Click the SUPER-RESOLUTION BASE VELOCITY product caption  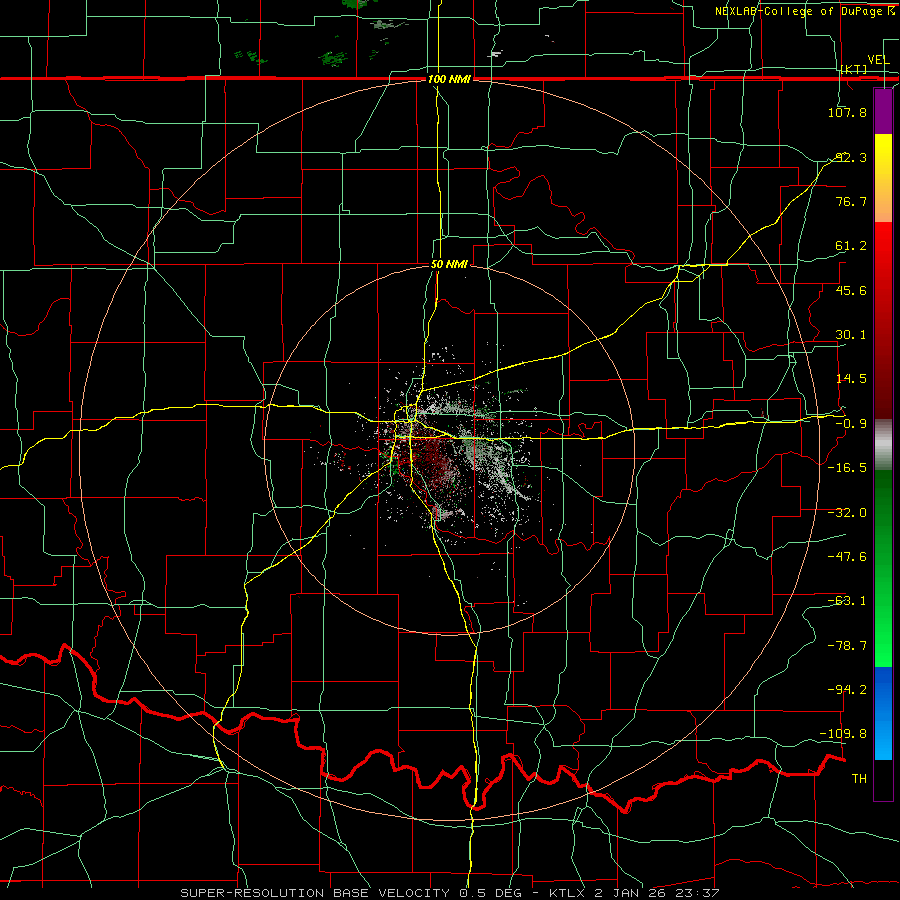pyautogui.click(x=315, y=893)
